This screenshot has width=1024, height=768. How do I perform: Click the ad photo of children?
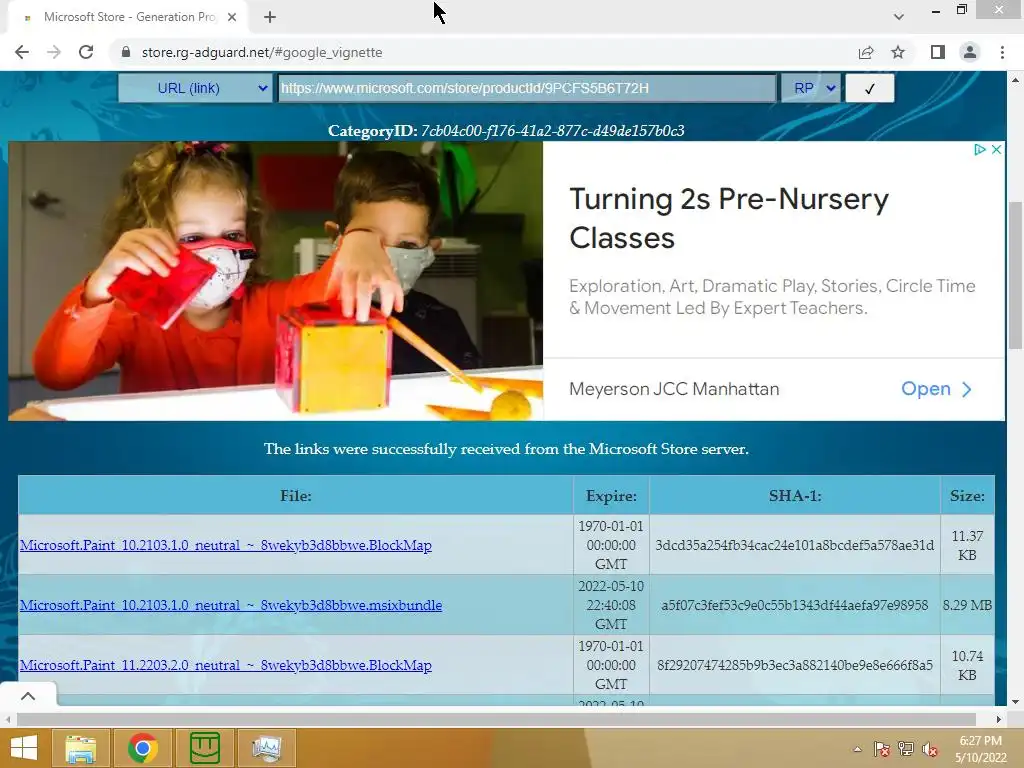pos(275,281)
